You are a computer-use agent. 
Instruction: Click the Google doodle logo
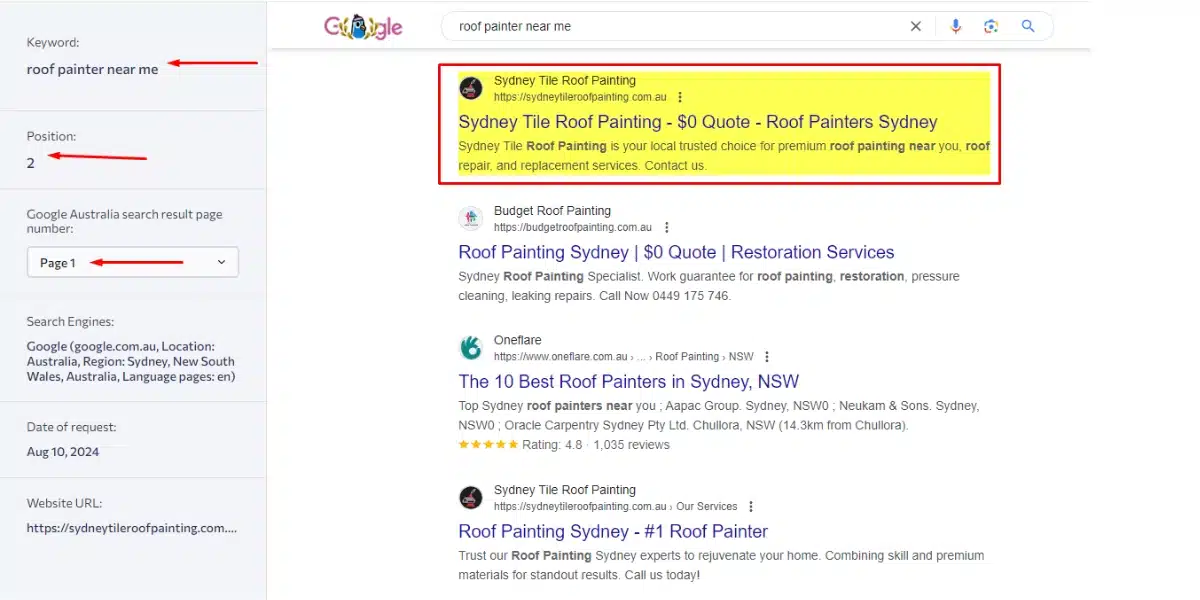tap(363, 27)
